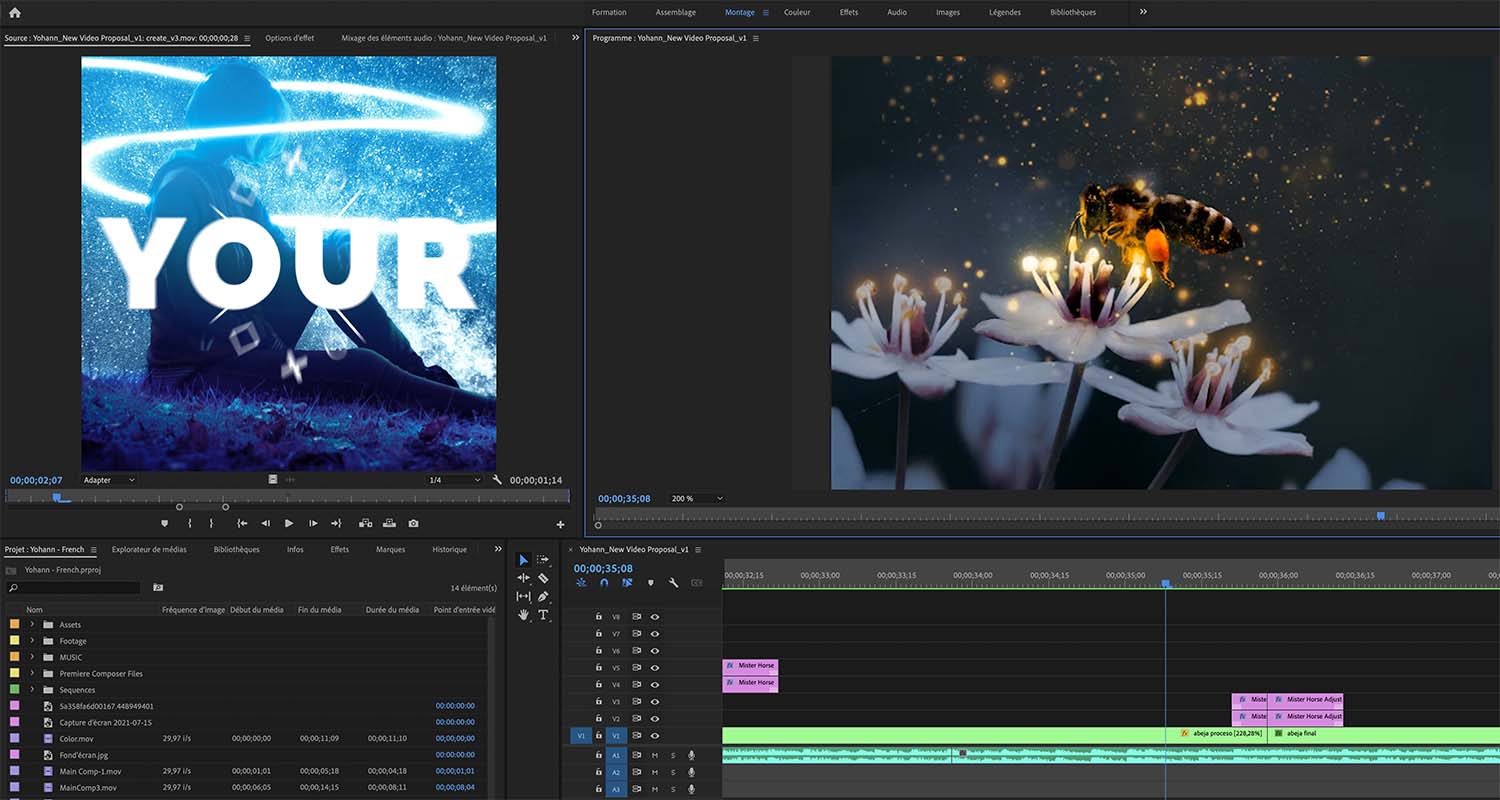Step forward one frame in Source monitor
The image size is (1500, 800).
[x=313, y=523]
